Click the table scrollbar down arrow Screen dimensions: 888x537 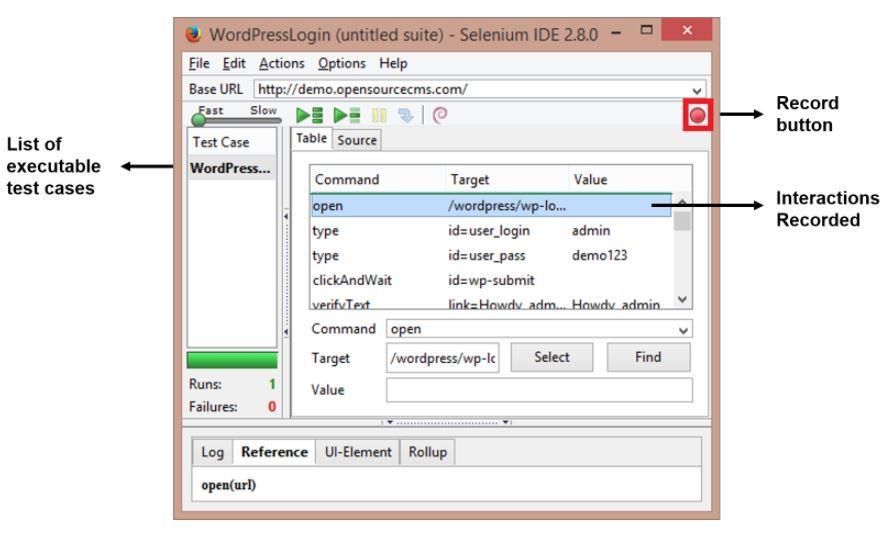pos(682,299)
